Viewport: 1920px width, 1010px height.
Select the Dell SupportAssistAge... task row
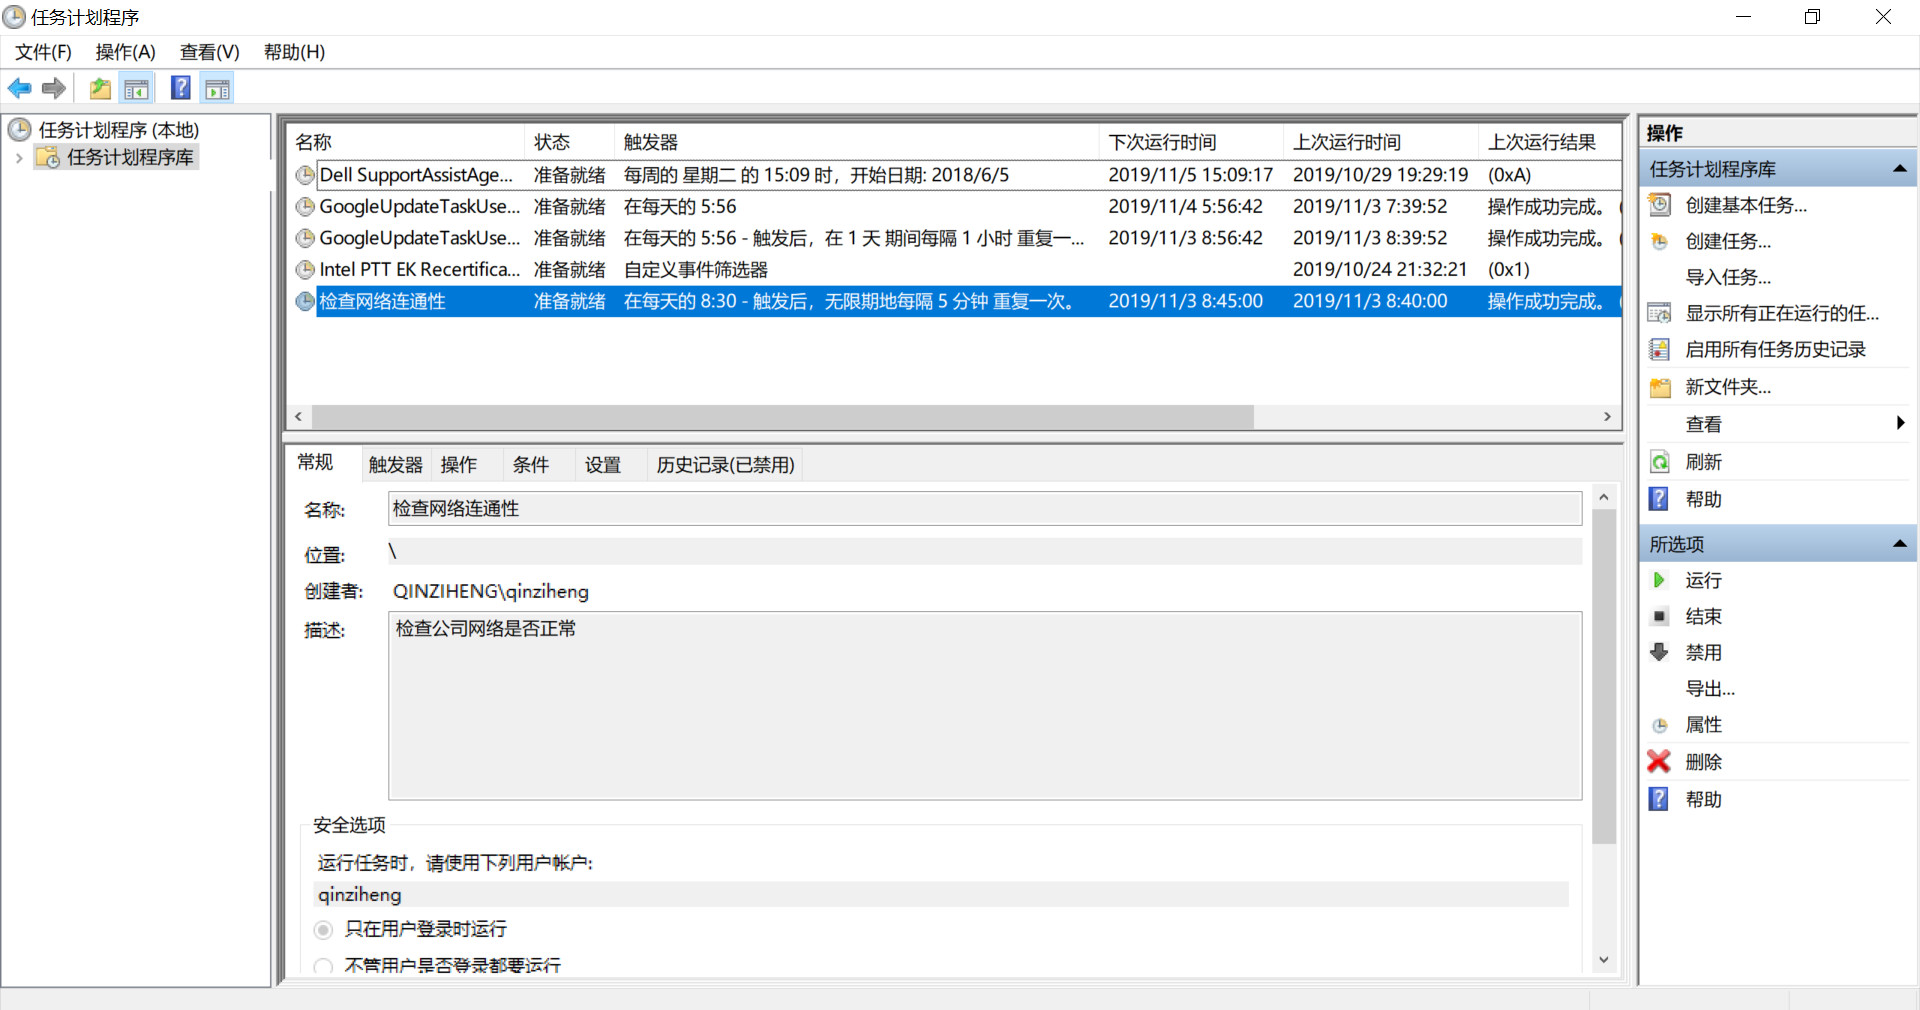coord(955,175)
